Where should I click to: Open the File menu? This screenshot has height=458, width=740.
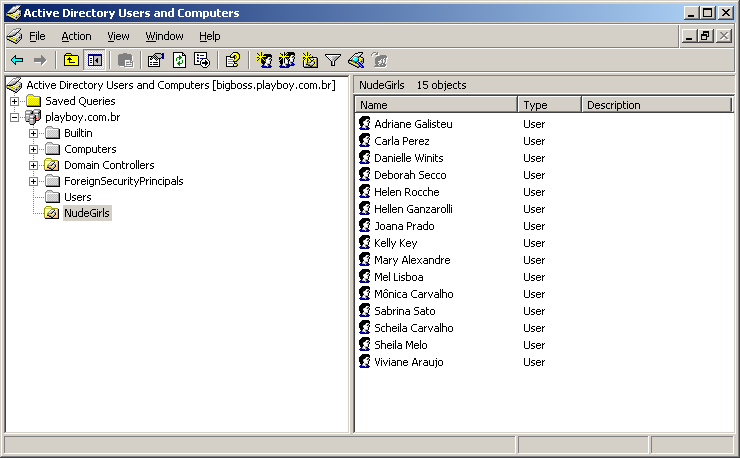(x=37, y=36)
